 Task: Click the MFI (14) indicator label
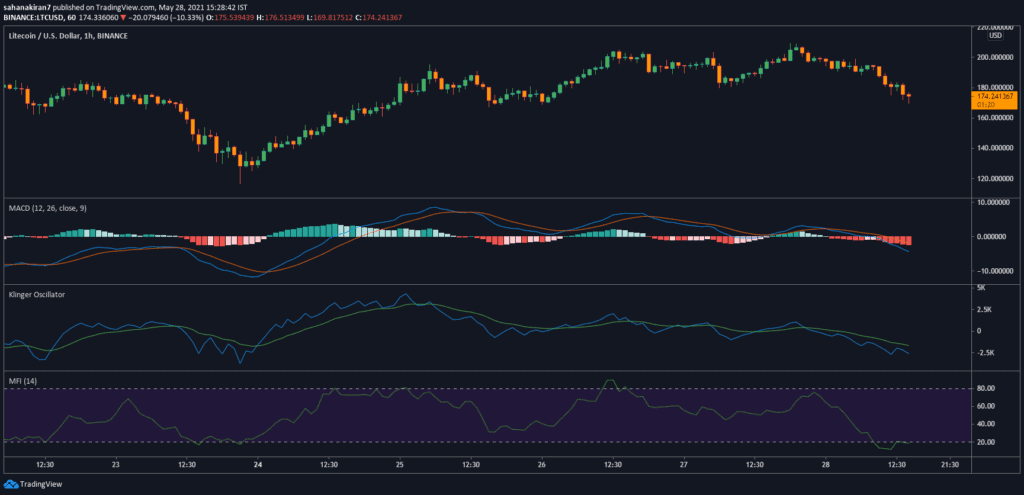click(x=22, y=379)
